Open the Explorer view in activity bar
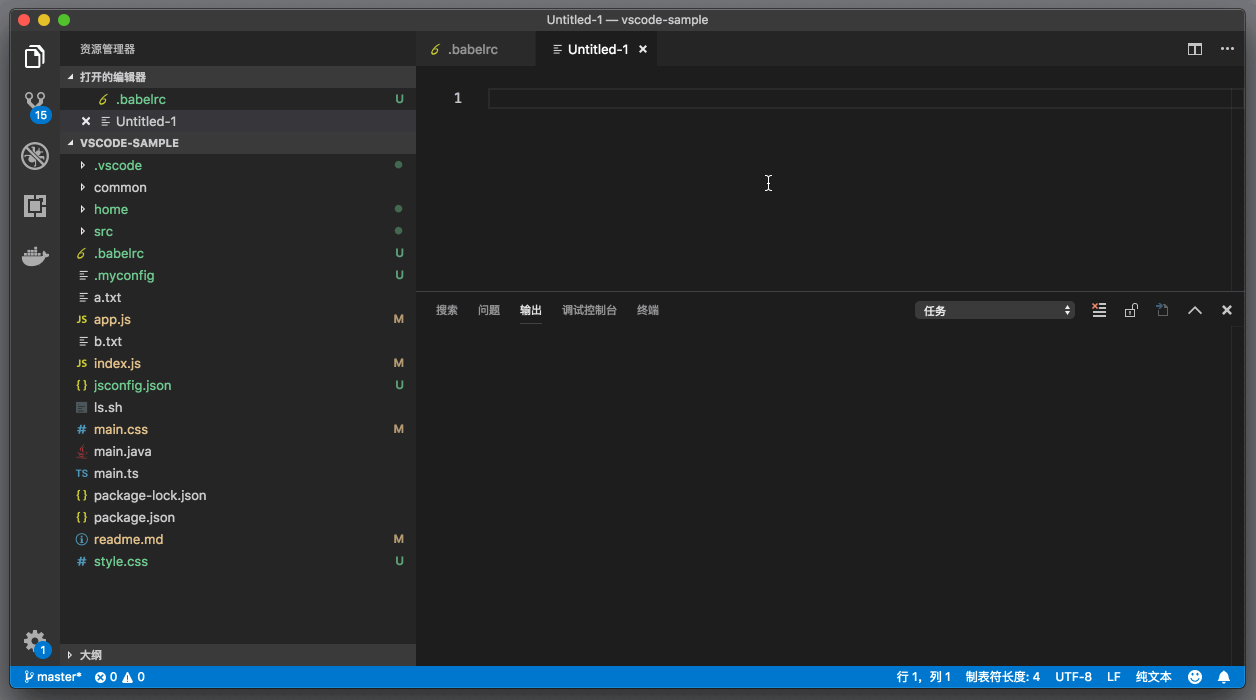Screen dimensions: 1256x700 pyautogui.click(x=35, y=57)
